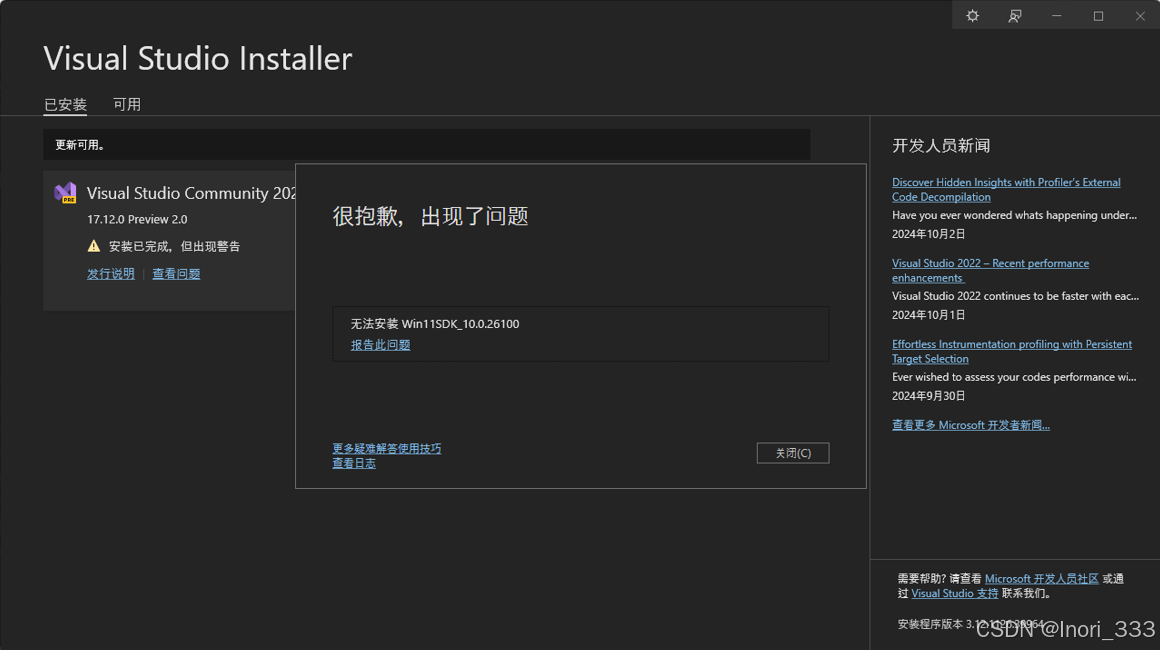The height and width of the screenshot is (650, 1160).
Task: Click the 安装程序版本 text
Action: coord(971,624)
